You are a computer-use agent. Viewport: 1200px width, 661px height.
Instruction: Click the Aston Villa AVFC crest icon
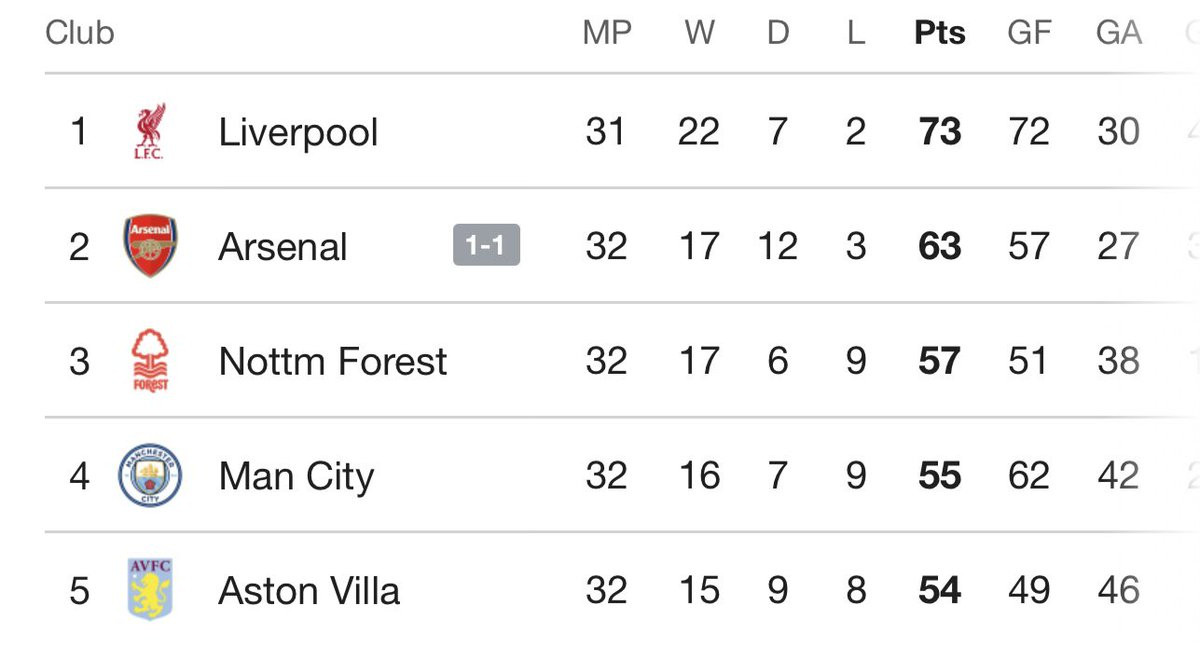(x=150, y=590)
